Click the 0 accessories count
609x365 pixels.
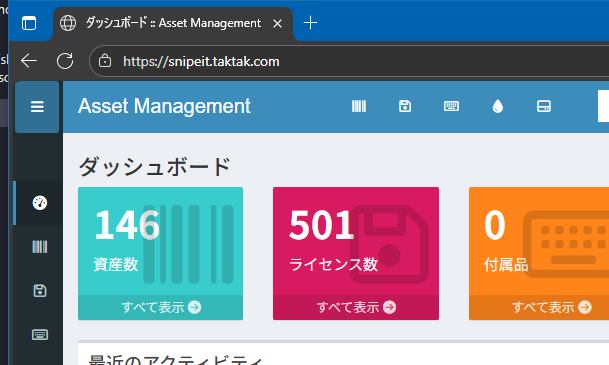pos(495,225)
